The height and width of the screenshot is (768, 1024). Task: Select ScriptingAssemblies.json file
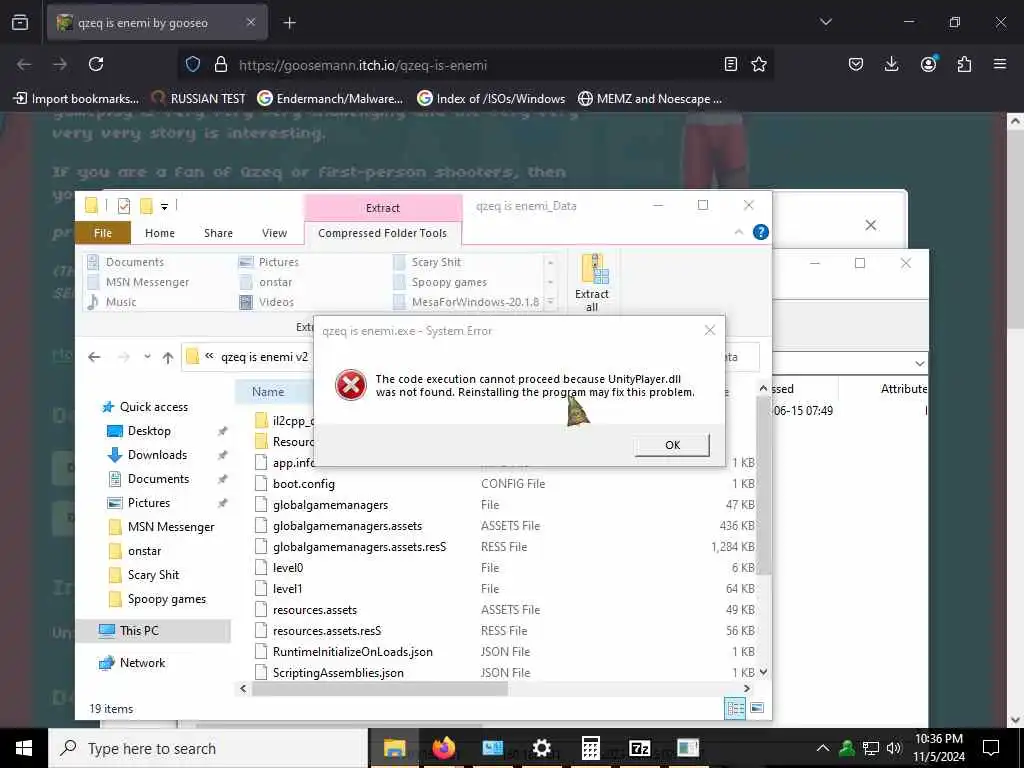tap(338, 673)
